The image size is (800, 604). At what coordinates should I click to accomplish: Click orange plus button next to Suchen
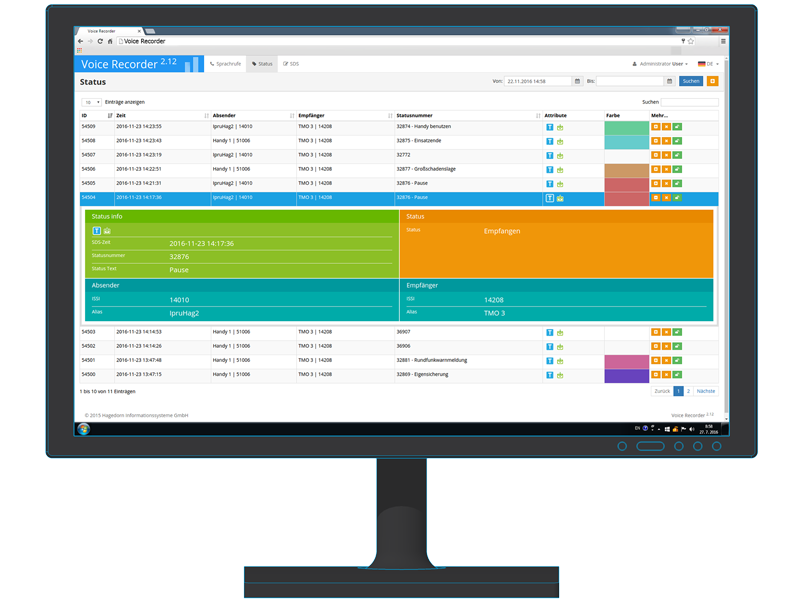(712, 81)
